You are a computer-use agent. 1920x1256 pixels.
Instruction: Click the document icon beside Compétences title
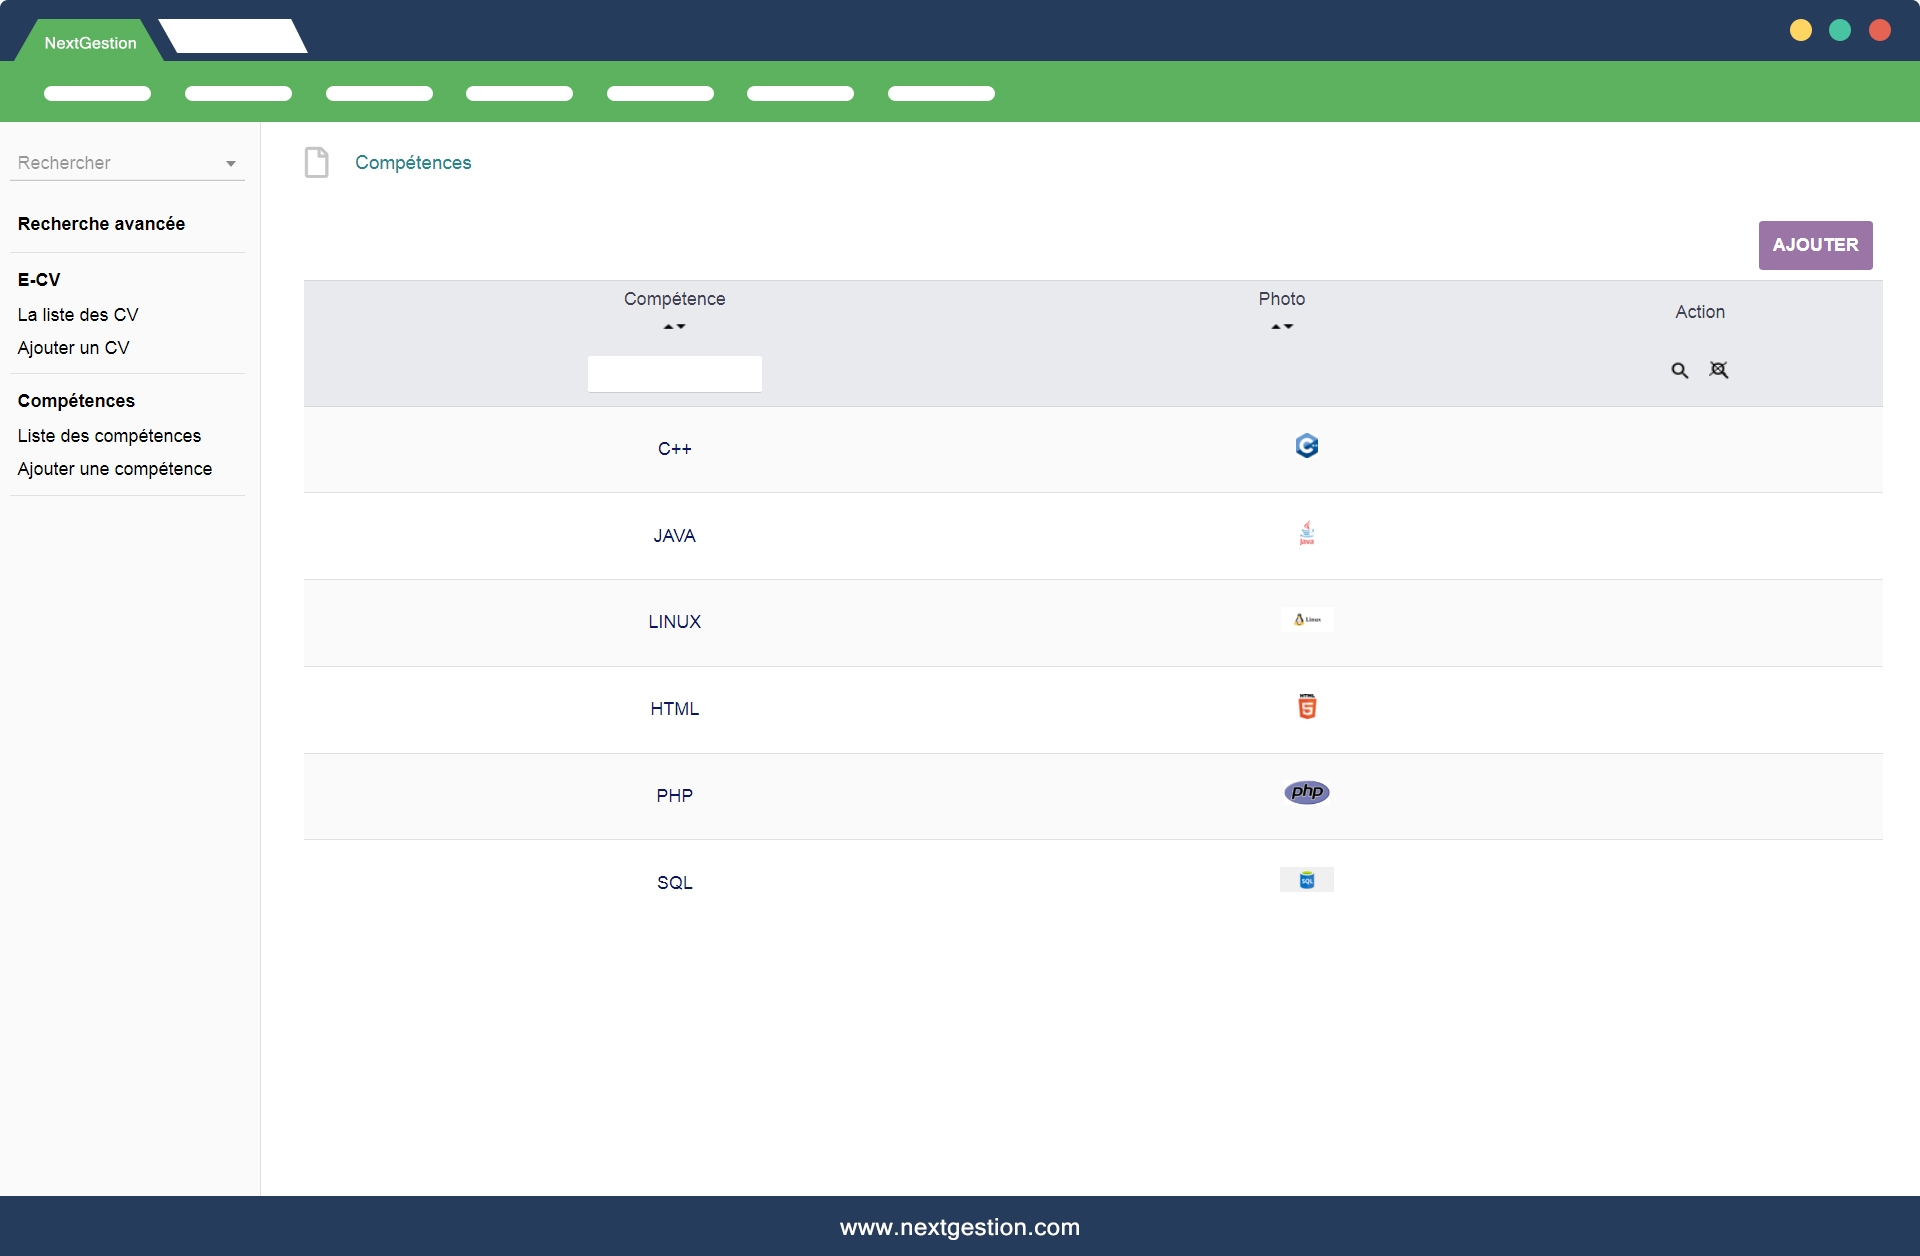pos(316,162)
